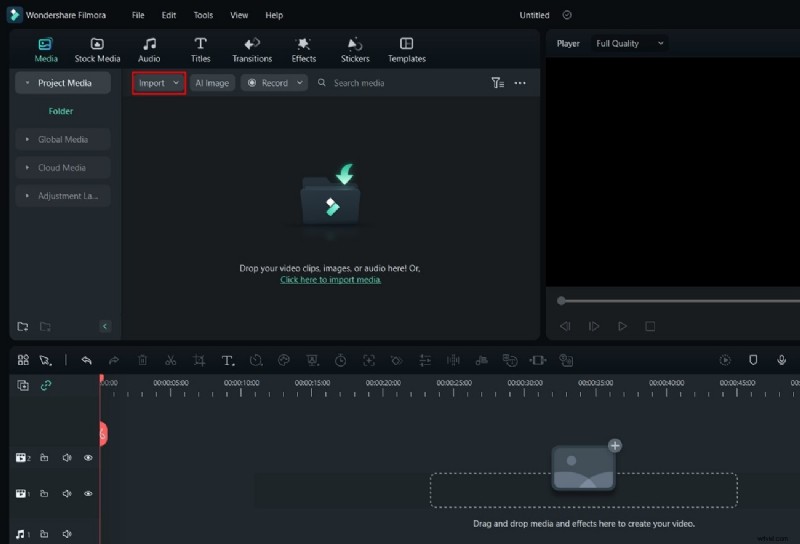Add text with the Text tool
The image size is (800, 544).
click(x=228, y=360)
